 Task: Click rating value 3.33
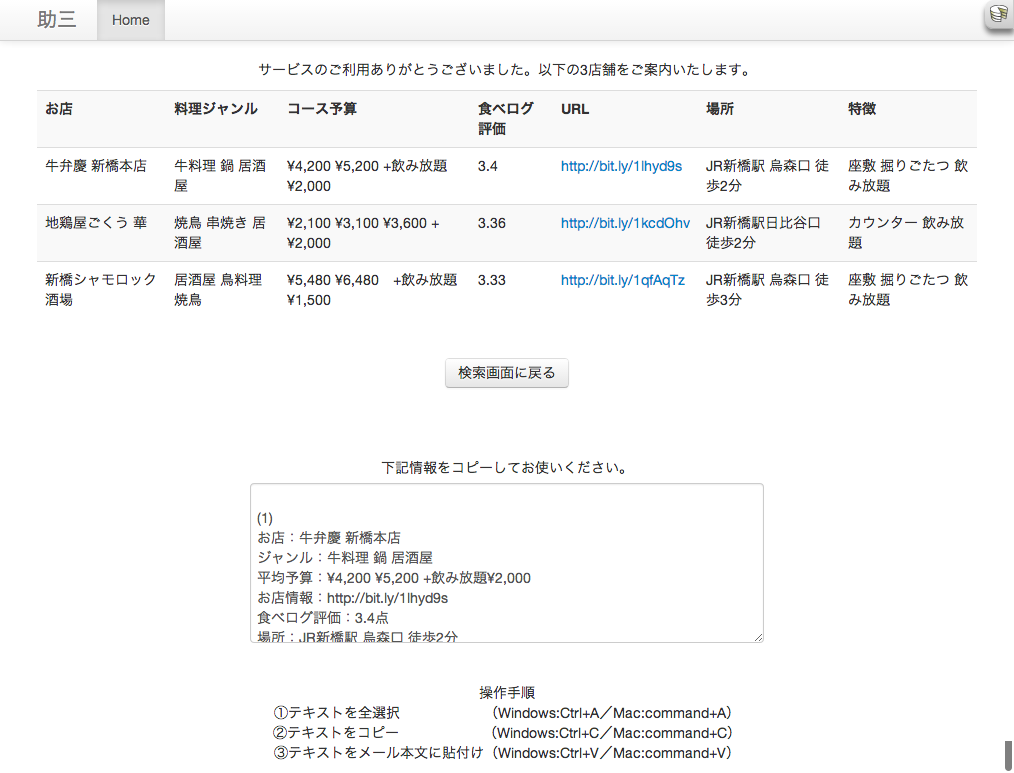491,280
